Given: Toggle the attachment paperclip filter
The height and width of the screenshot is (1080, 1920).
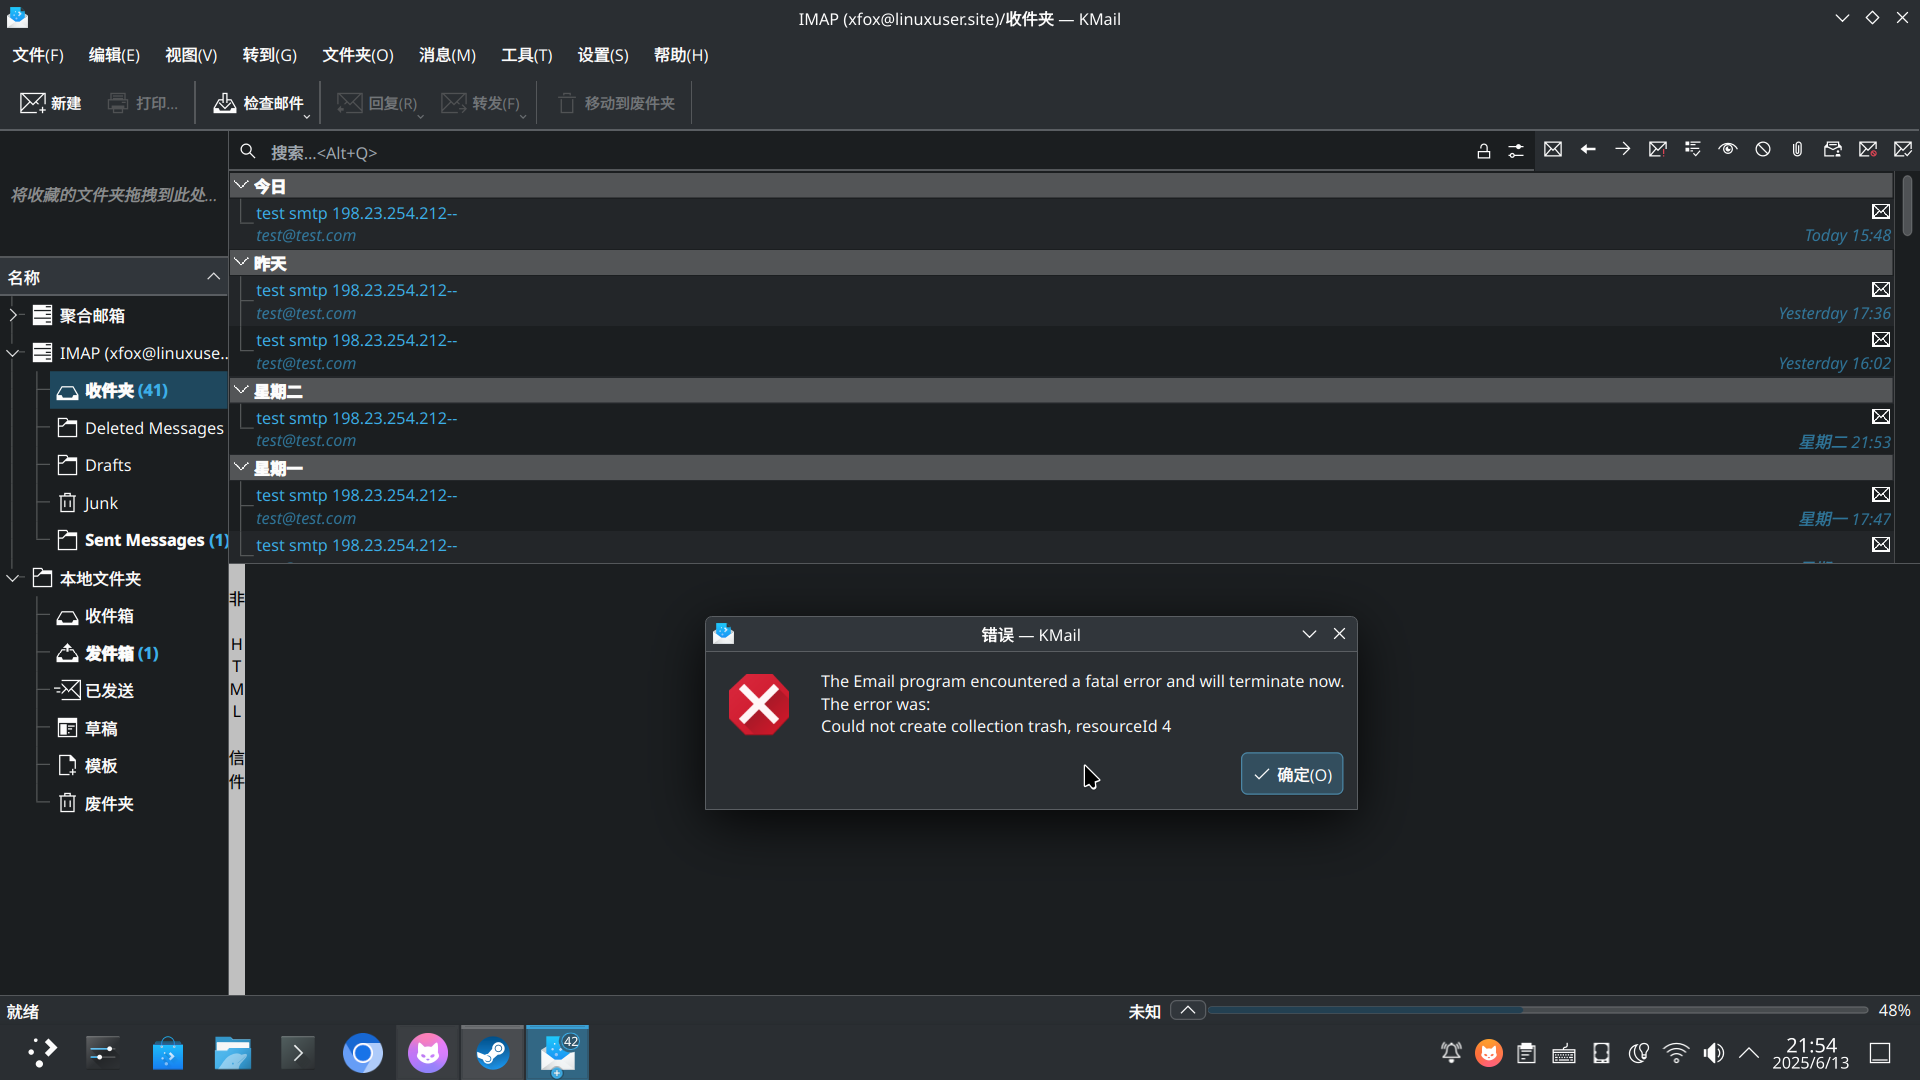Looking at the screenshot, I should (x=1798, y=149).
